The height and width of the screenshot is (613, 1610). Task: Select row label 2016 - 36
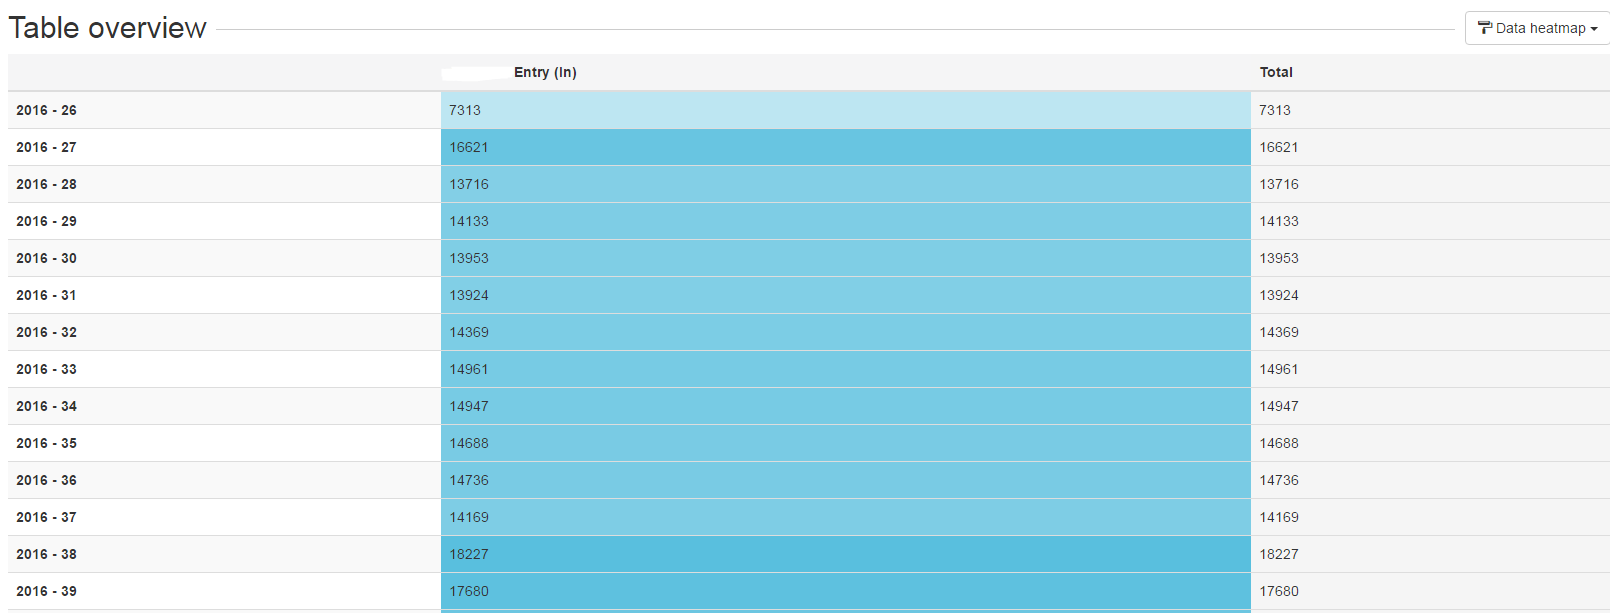coord(46,480)
